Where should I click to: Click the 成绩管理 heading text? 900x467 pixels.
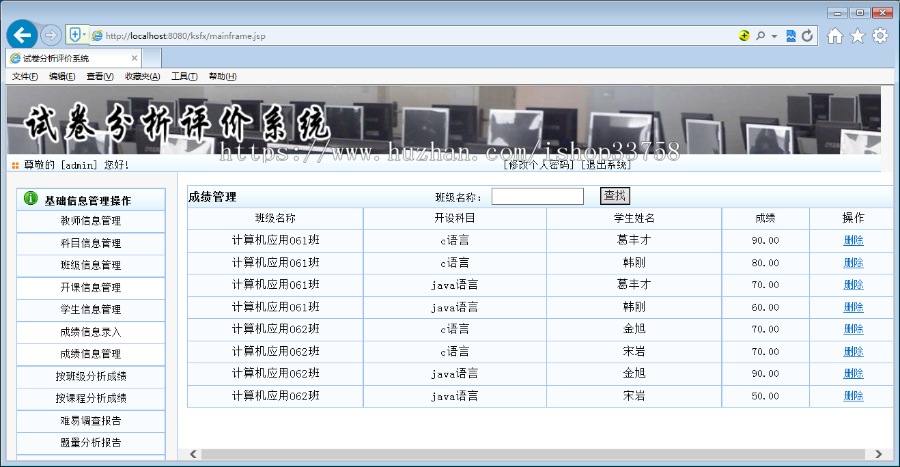click(212, 197)
